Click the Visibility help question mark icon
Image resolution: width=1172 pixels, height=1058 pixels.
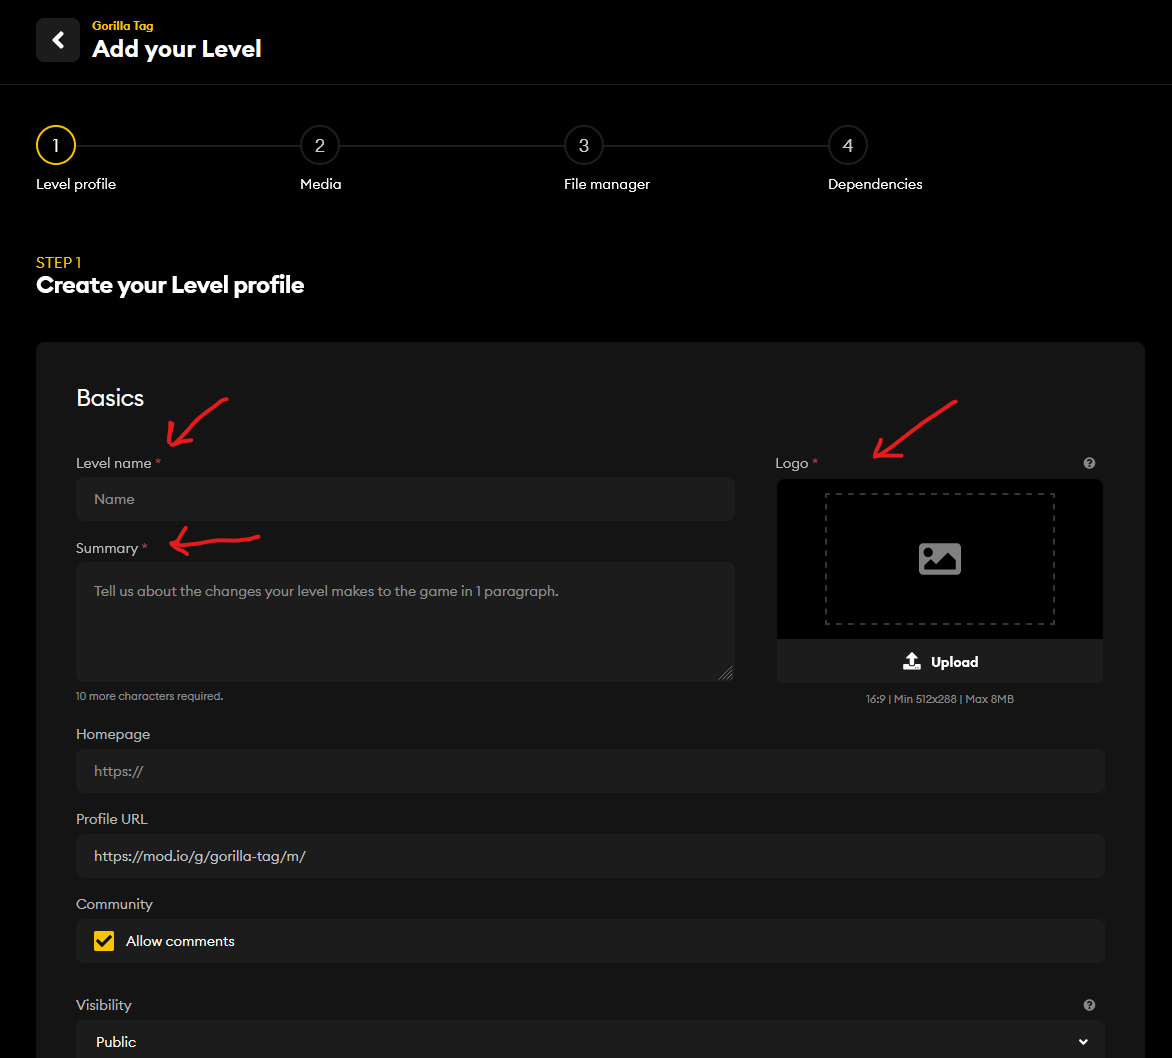click(1089, 1005)
